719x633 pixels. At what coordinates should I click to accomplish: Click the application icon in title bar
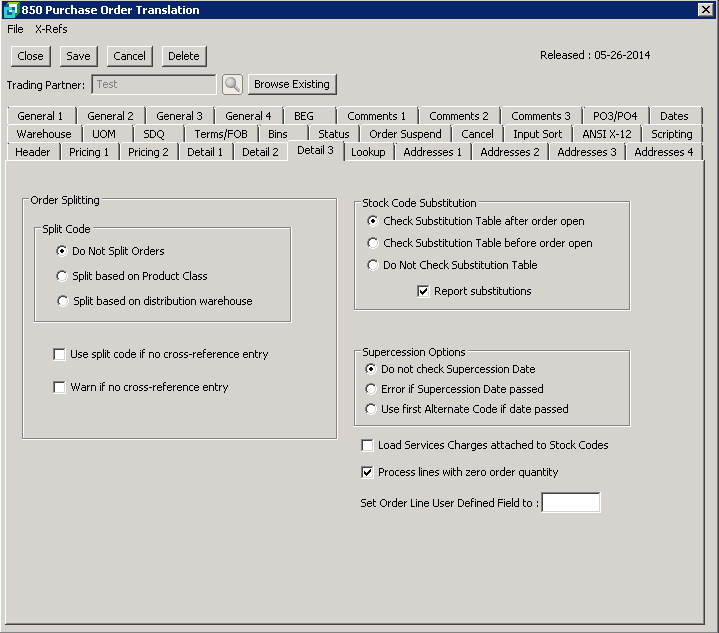(x=11, y=10)
